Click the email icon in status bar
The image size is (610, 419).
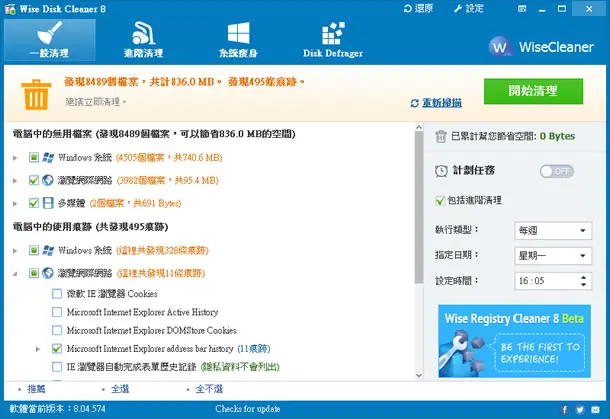pos(595,409)
